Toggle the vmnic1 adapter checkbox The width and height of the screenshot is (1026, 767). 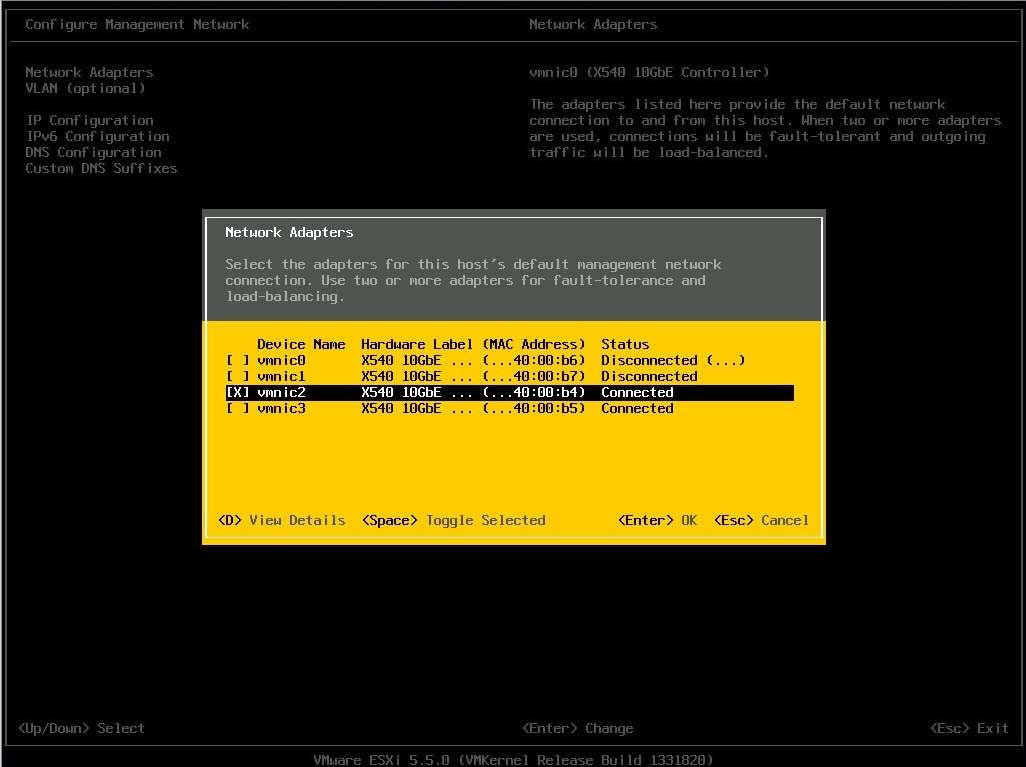click(x=238, y=376)
